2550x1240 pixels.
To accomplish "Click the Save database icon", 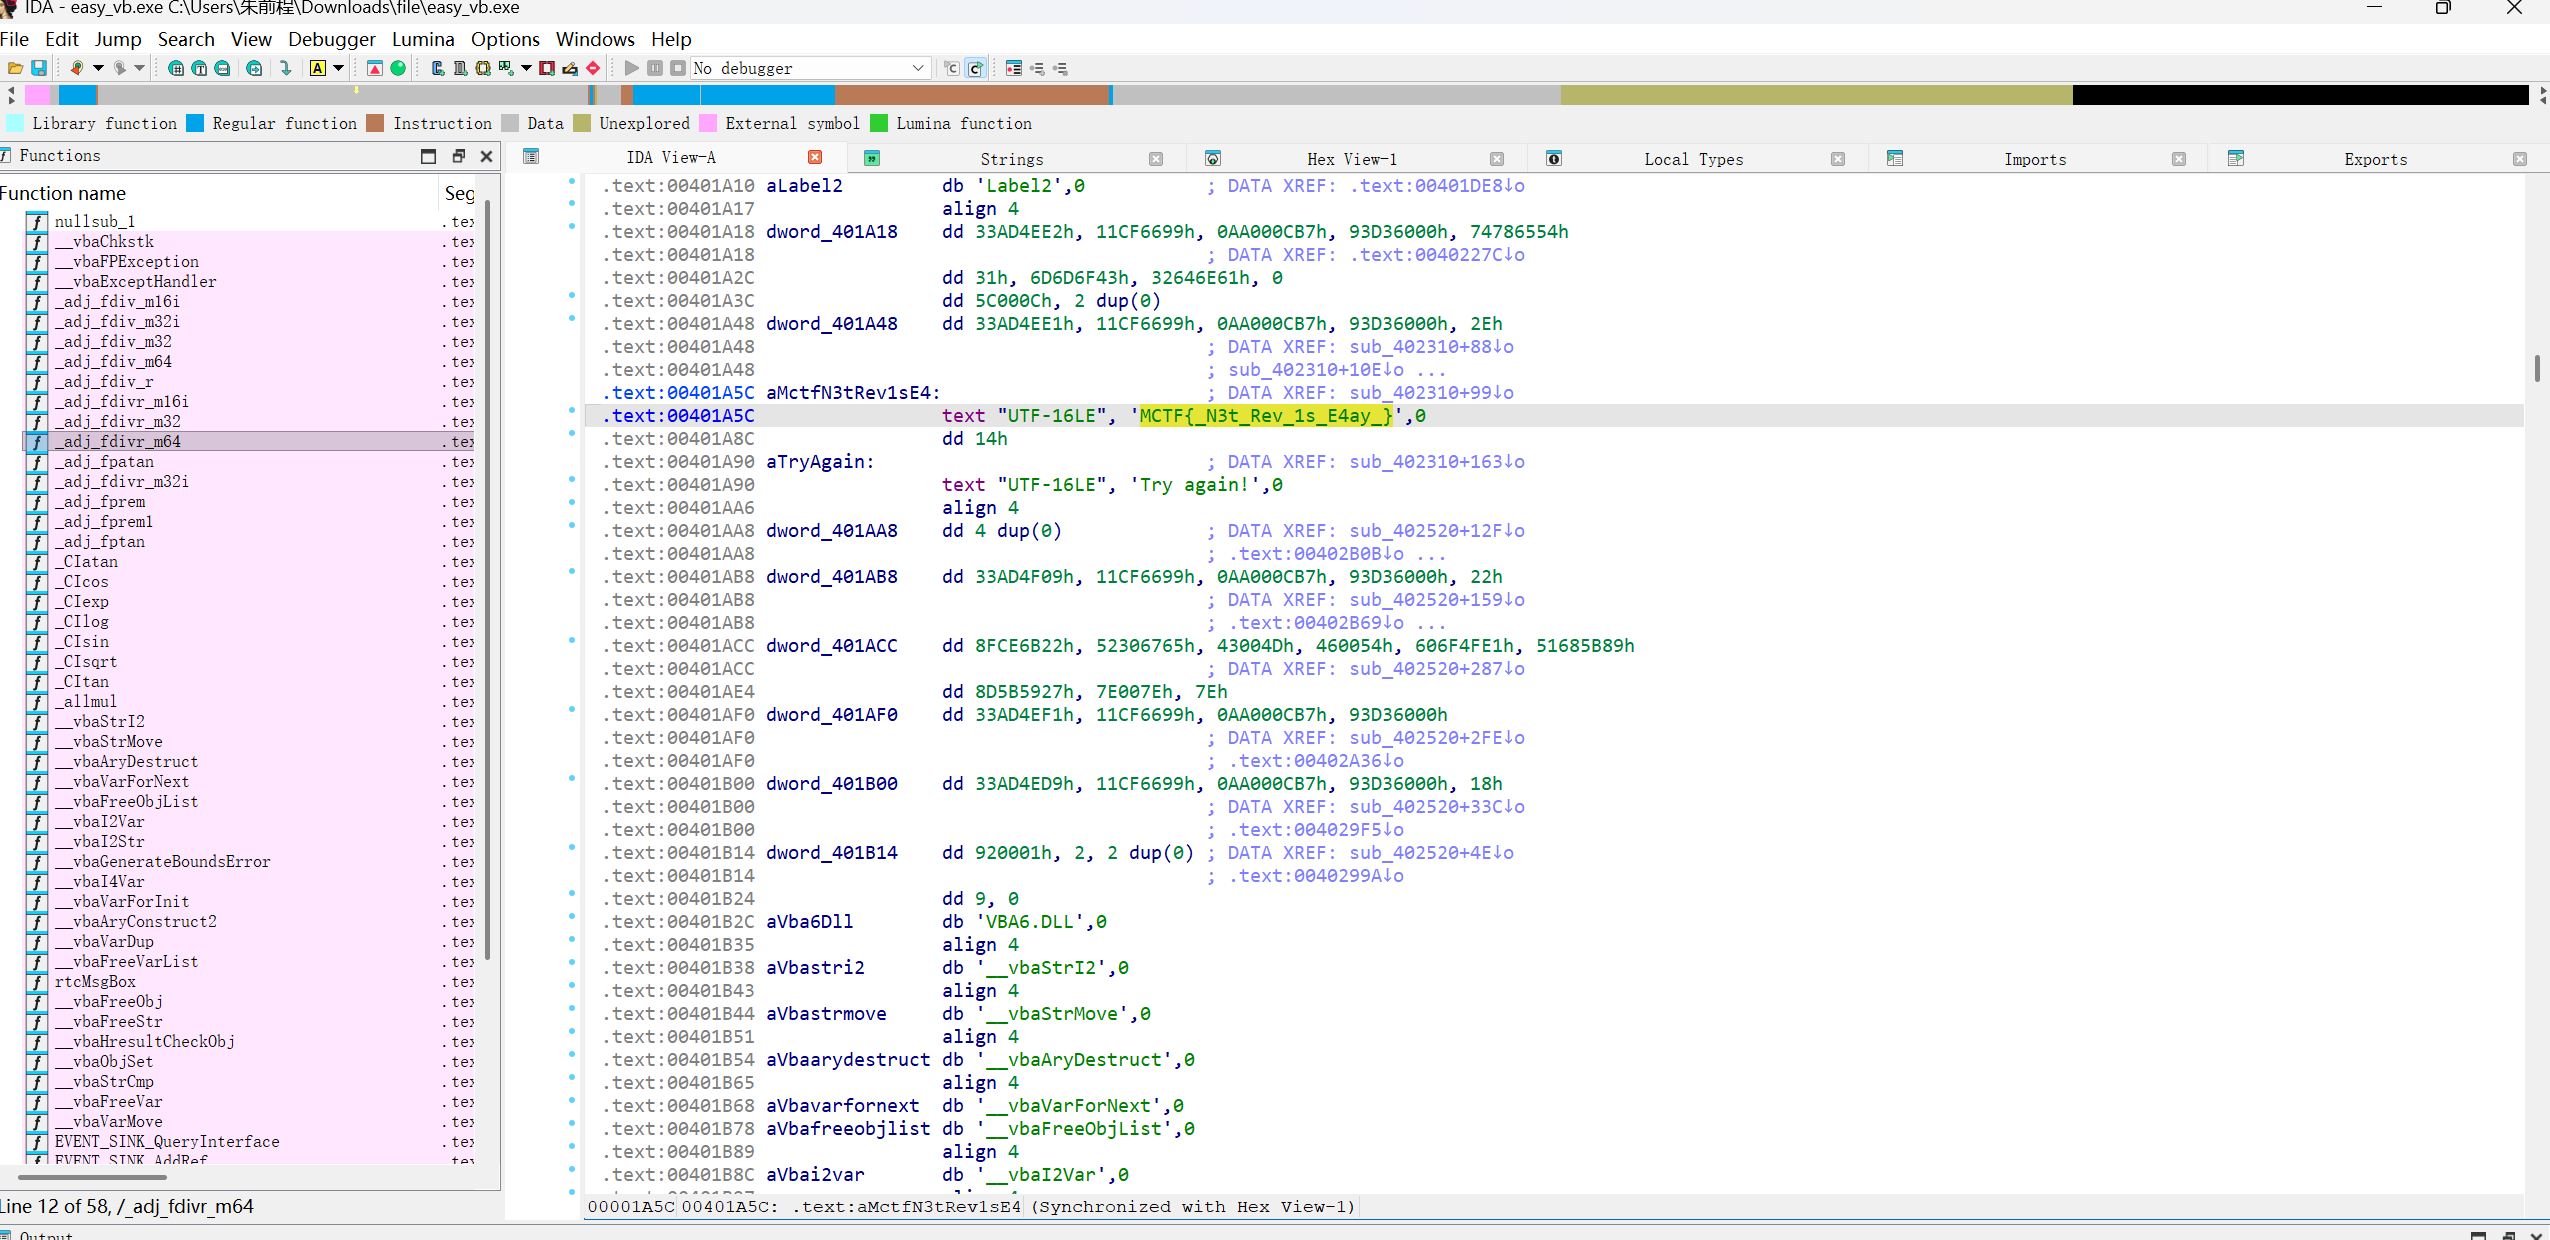I will [x=39, y=68].
